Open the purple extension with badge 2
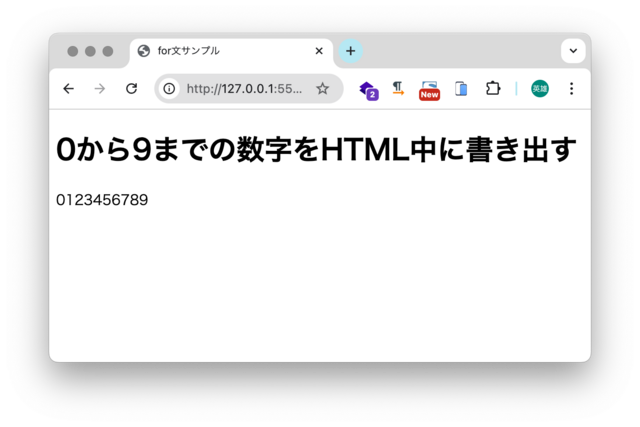Viewport: 640px width, 427px height. pos(369,90)
